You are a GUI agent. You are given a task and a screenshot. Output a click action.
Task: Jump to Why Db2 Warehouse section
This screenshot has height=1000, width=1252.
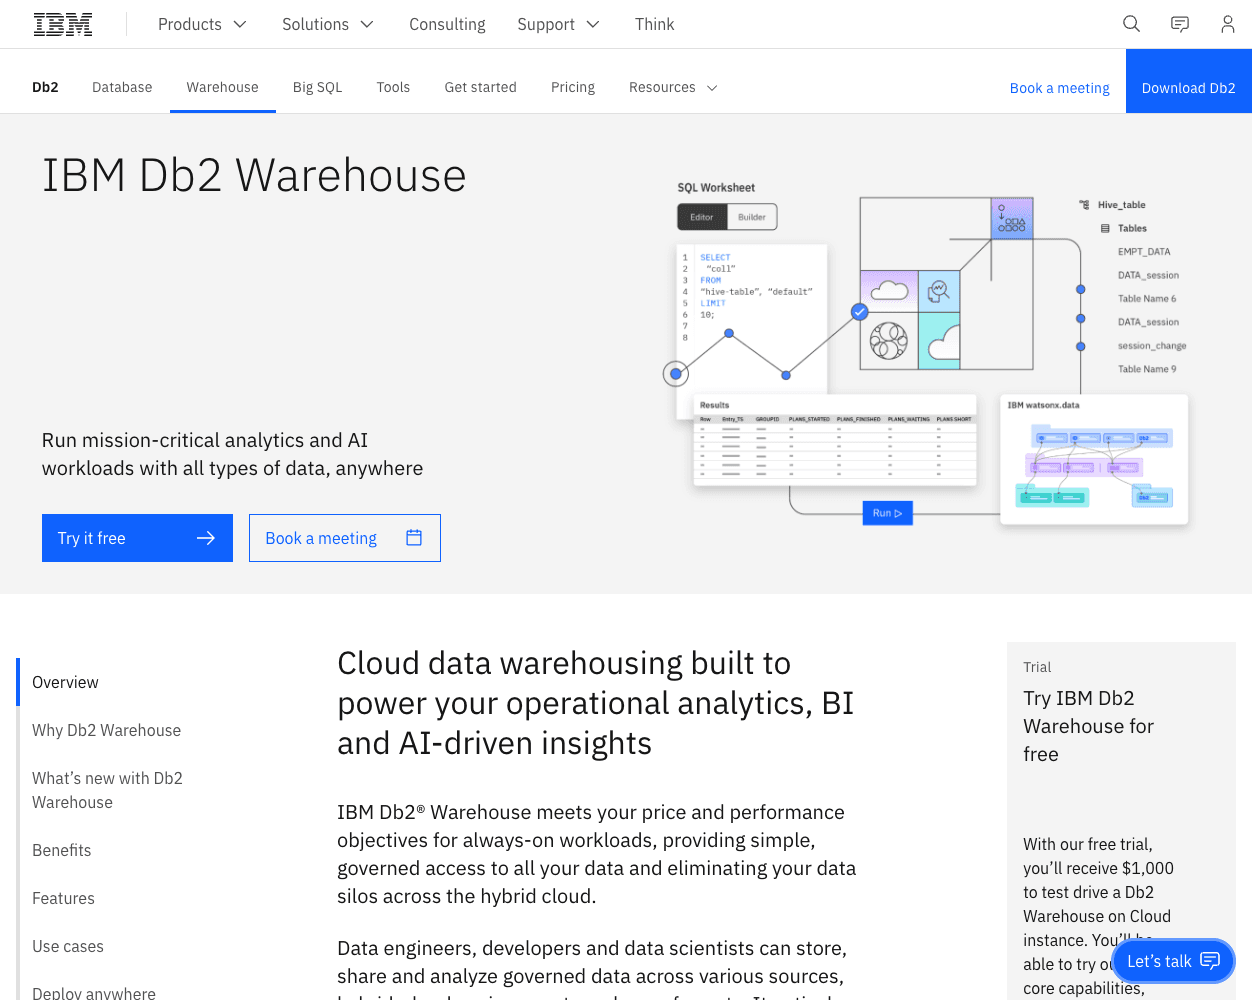(x=107, y=730)
